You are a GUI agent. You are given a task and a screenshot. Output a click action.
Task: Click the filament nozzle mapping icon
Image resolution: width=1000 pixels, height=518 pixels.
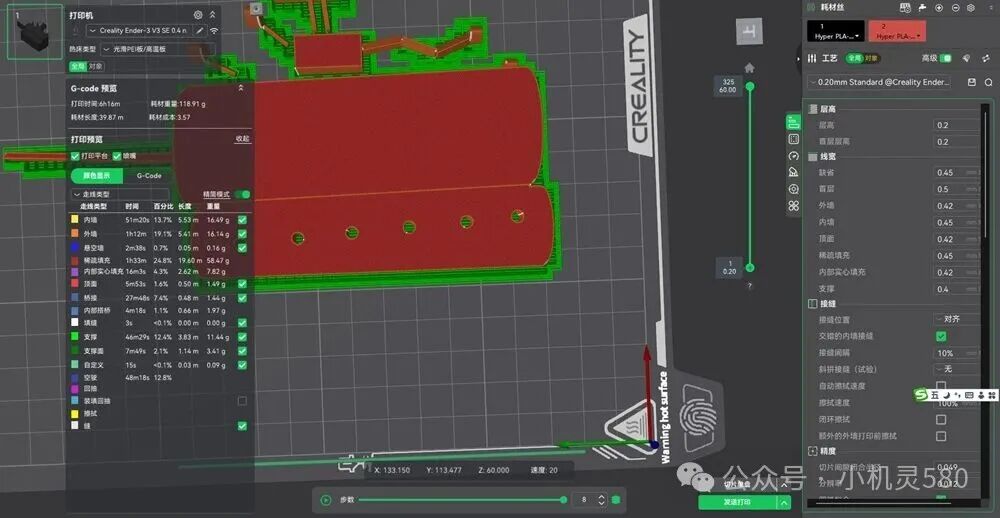click(922, 8)
